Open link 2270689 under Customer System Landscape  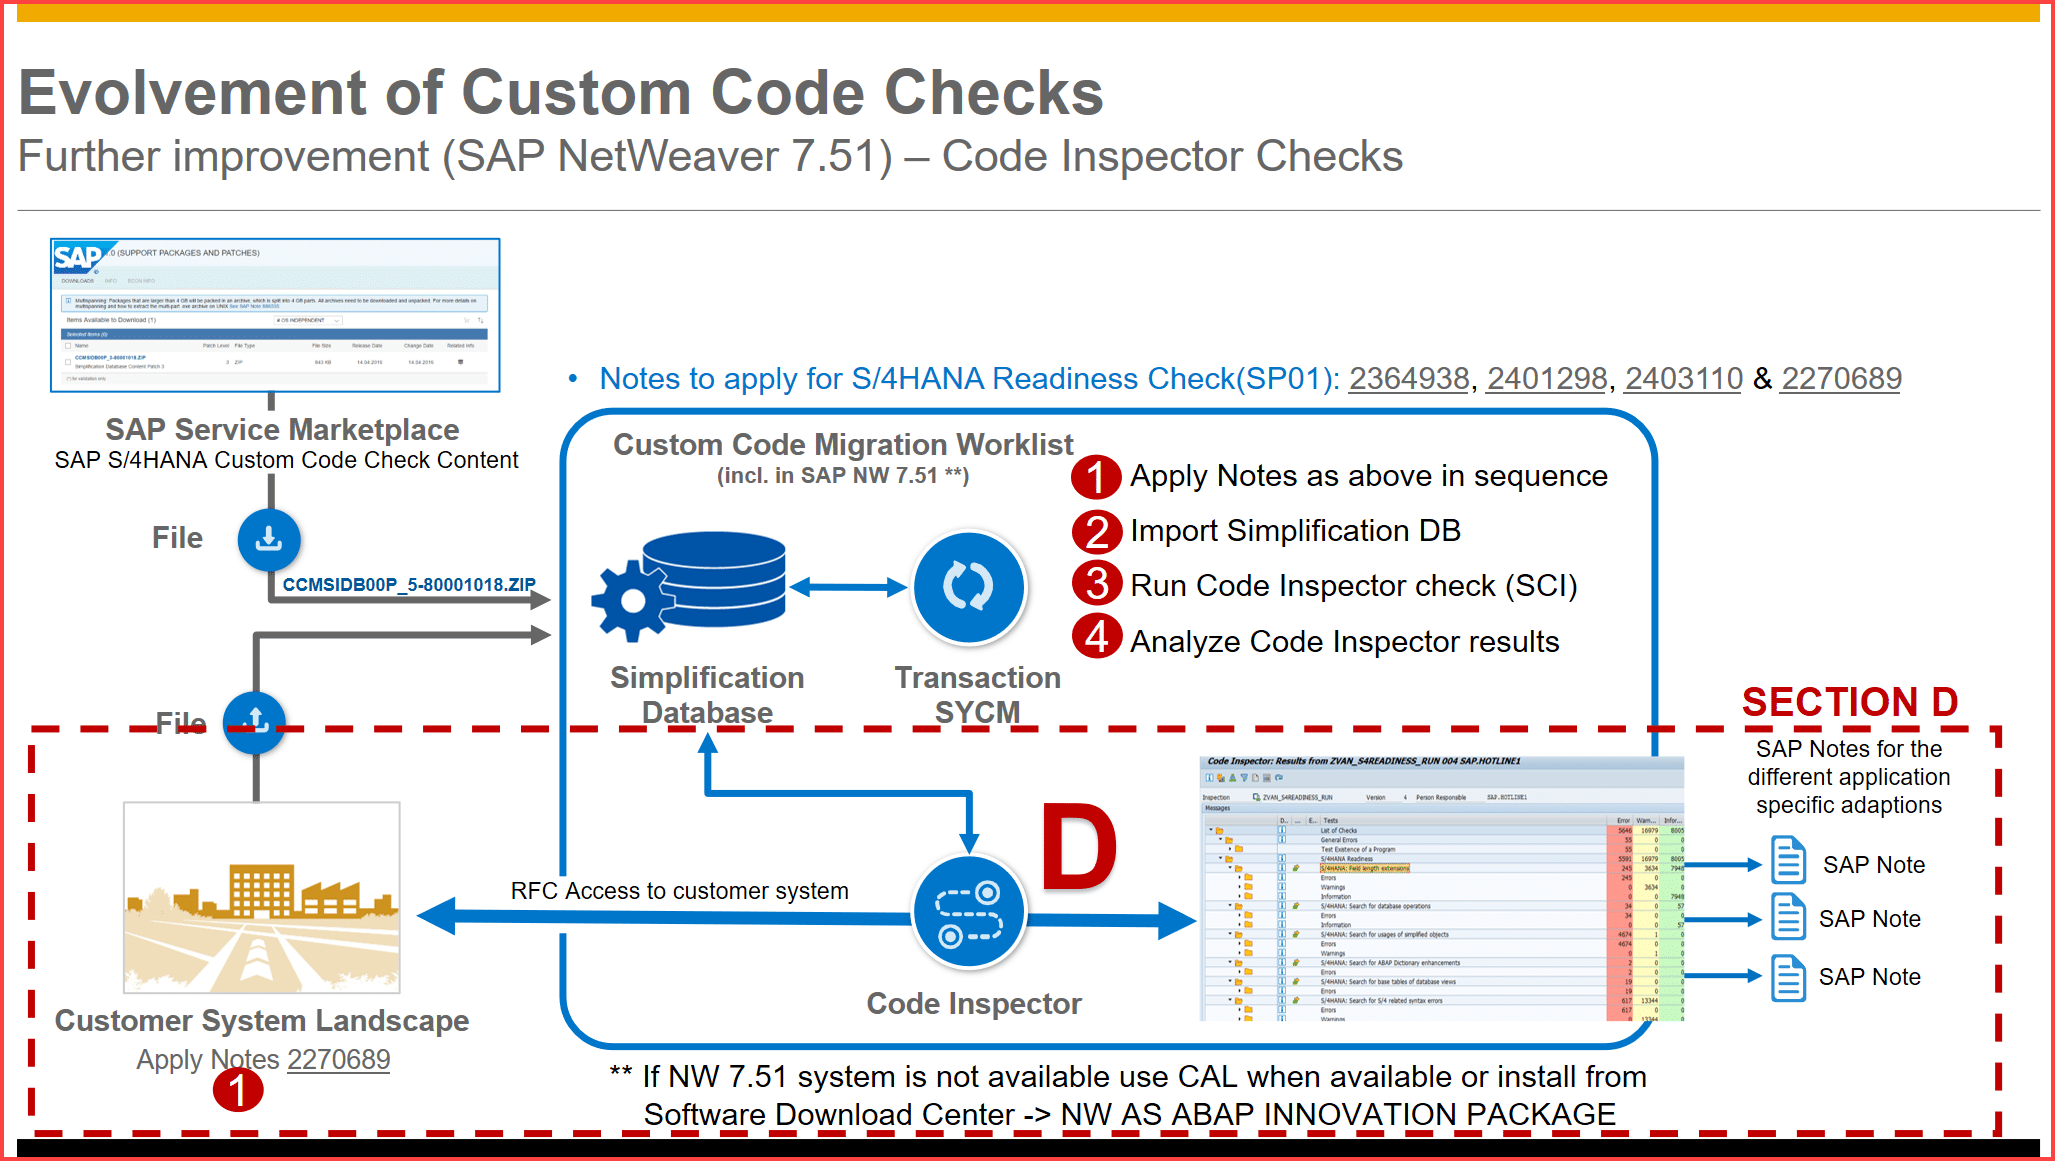(x=338, y=1060)
